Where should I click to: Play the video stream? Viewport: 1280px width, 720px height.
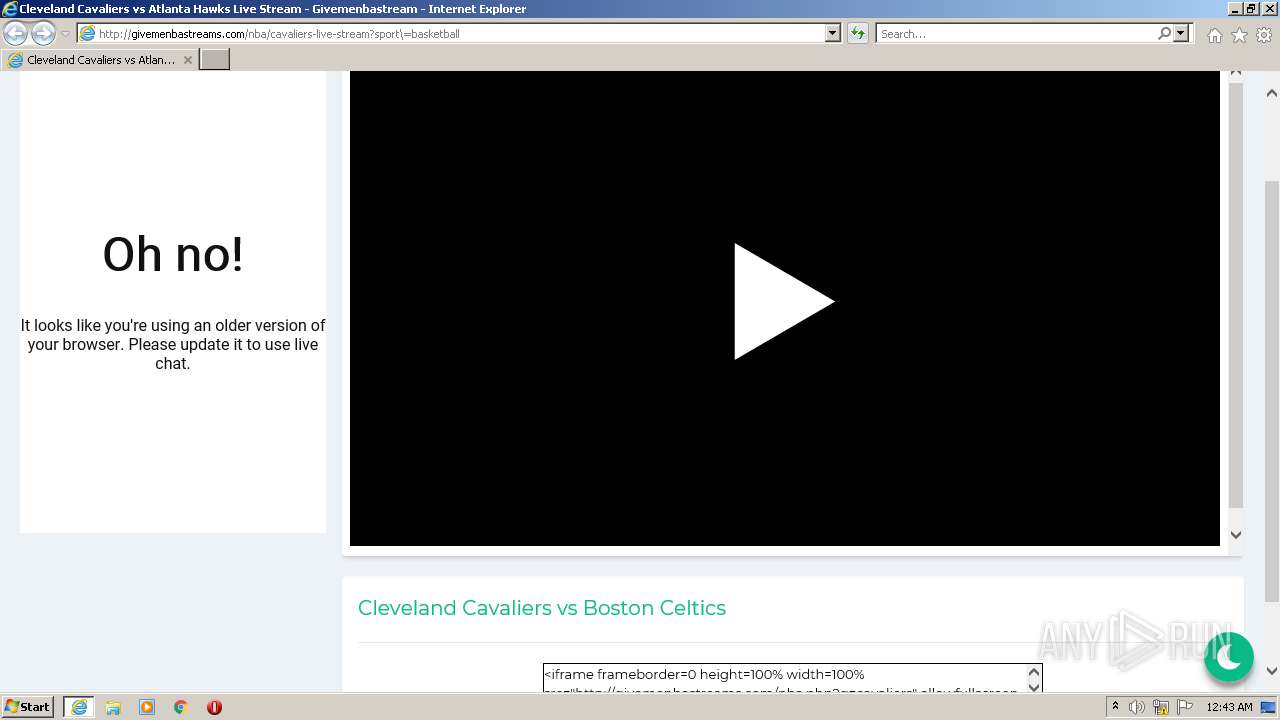tap(784, 301)
